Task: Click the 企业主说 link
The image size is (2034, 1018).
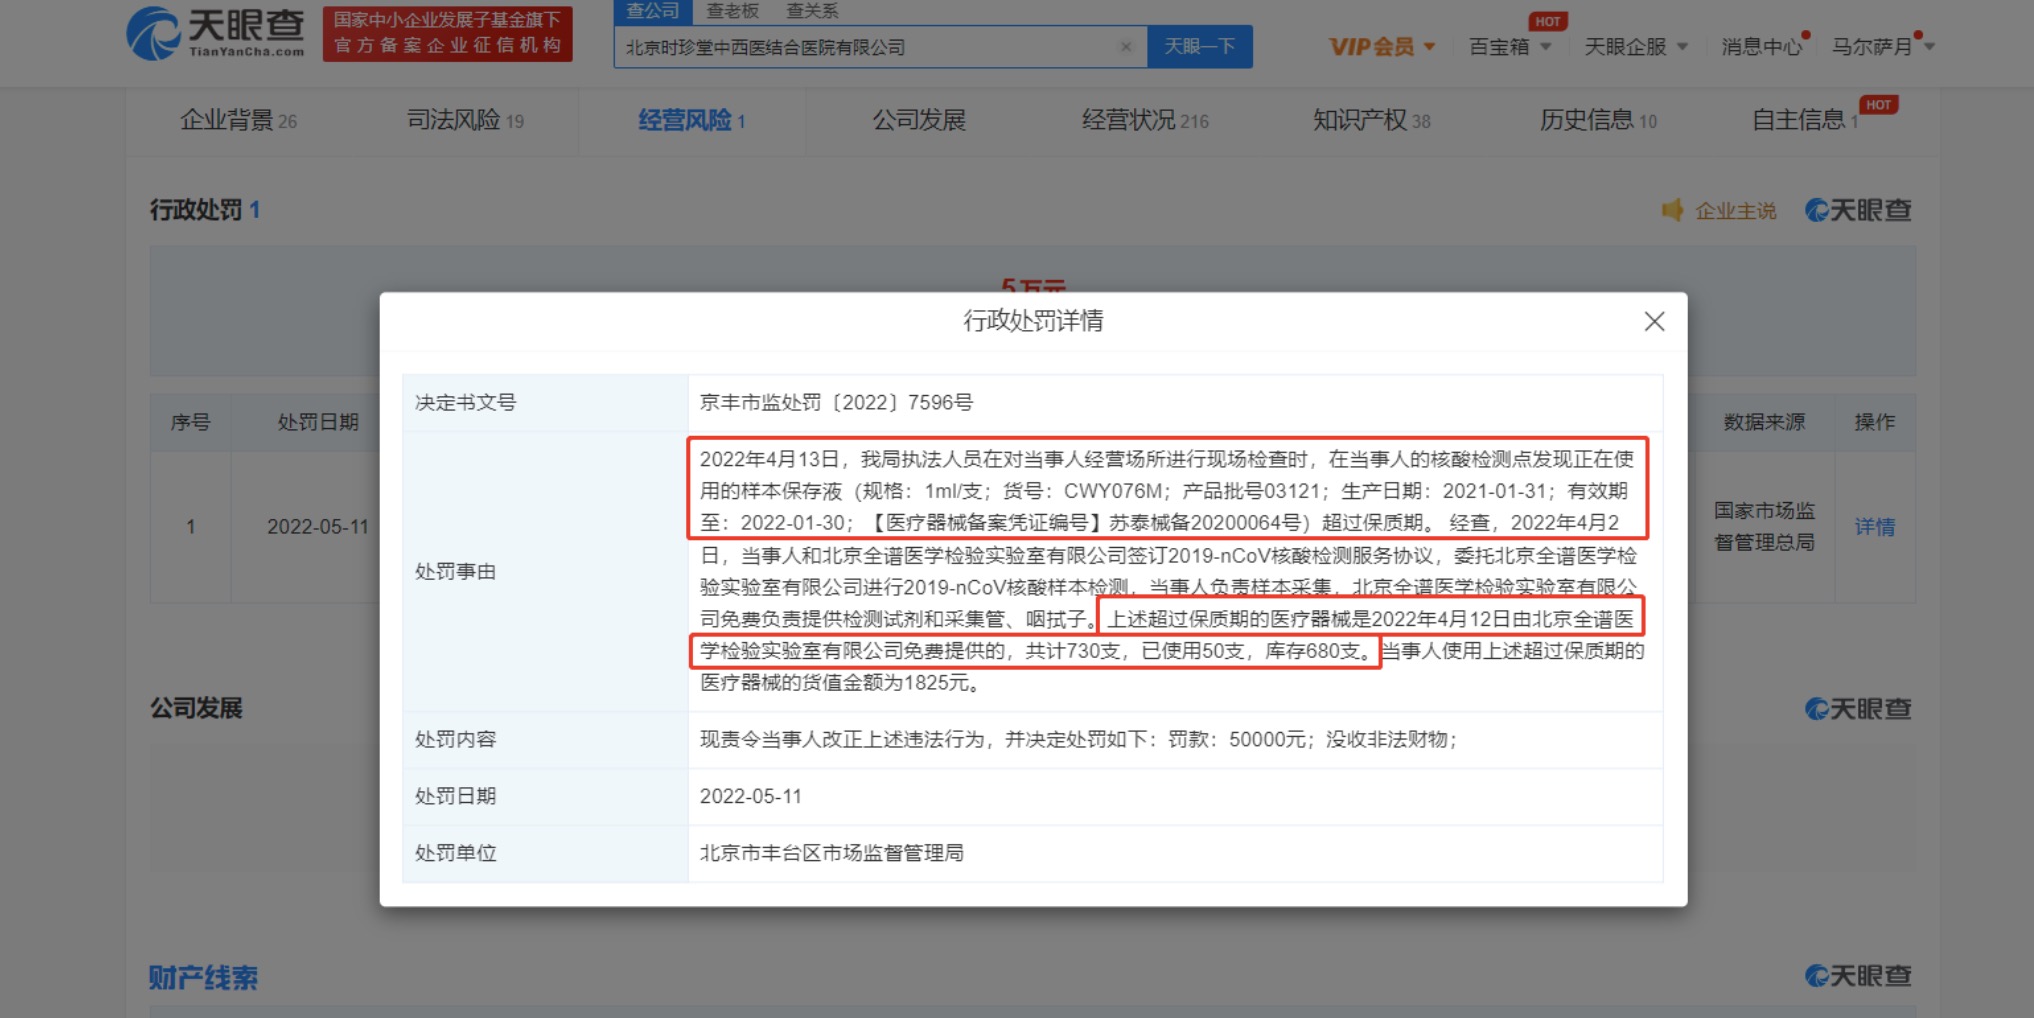Action: coord(1735,211)
